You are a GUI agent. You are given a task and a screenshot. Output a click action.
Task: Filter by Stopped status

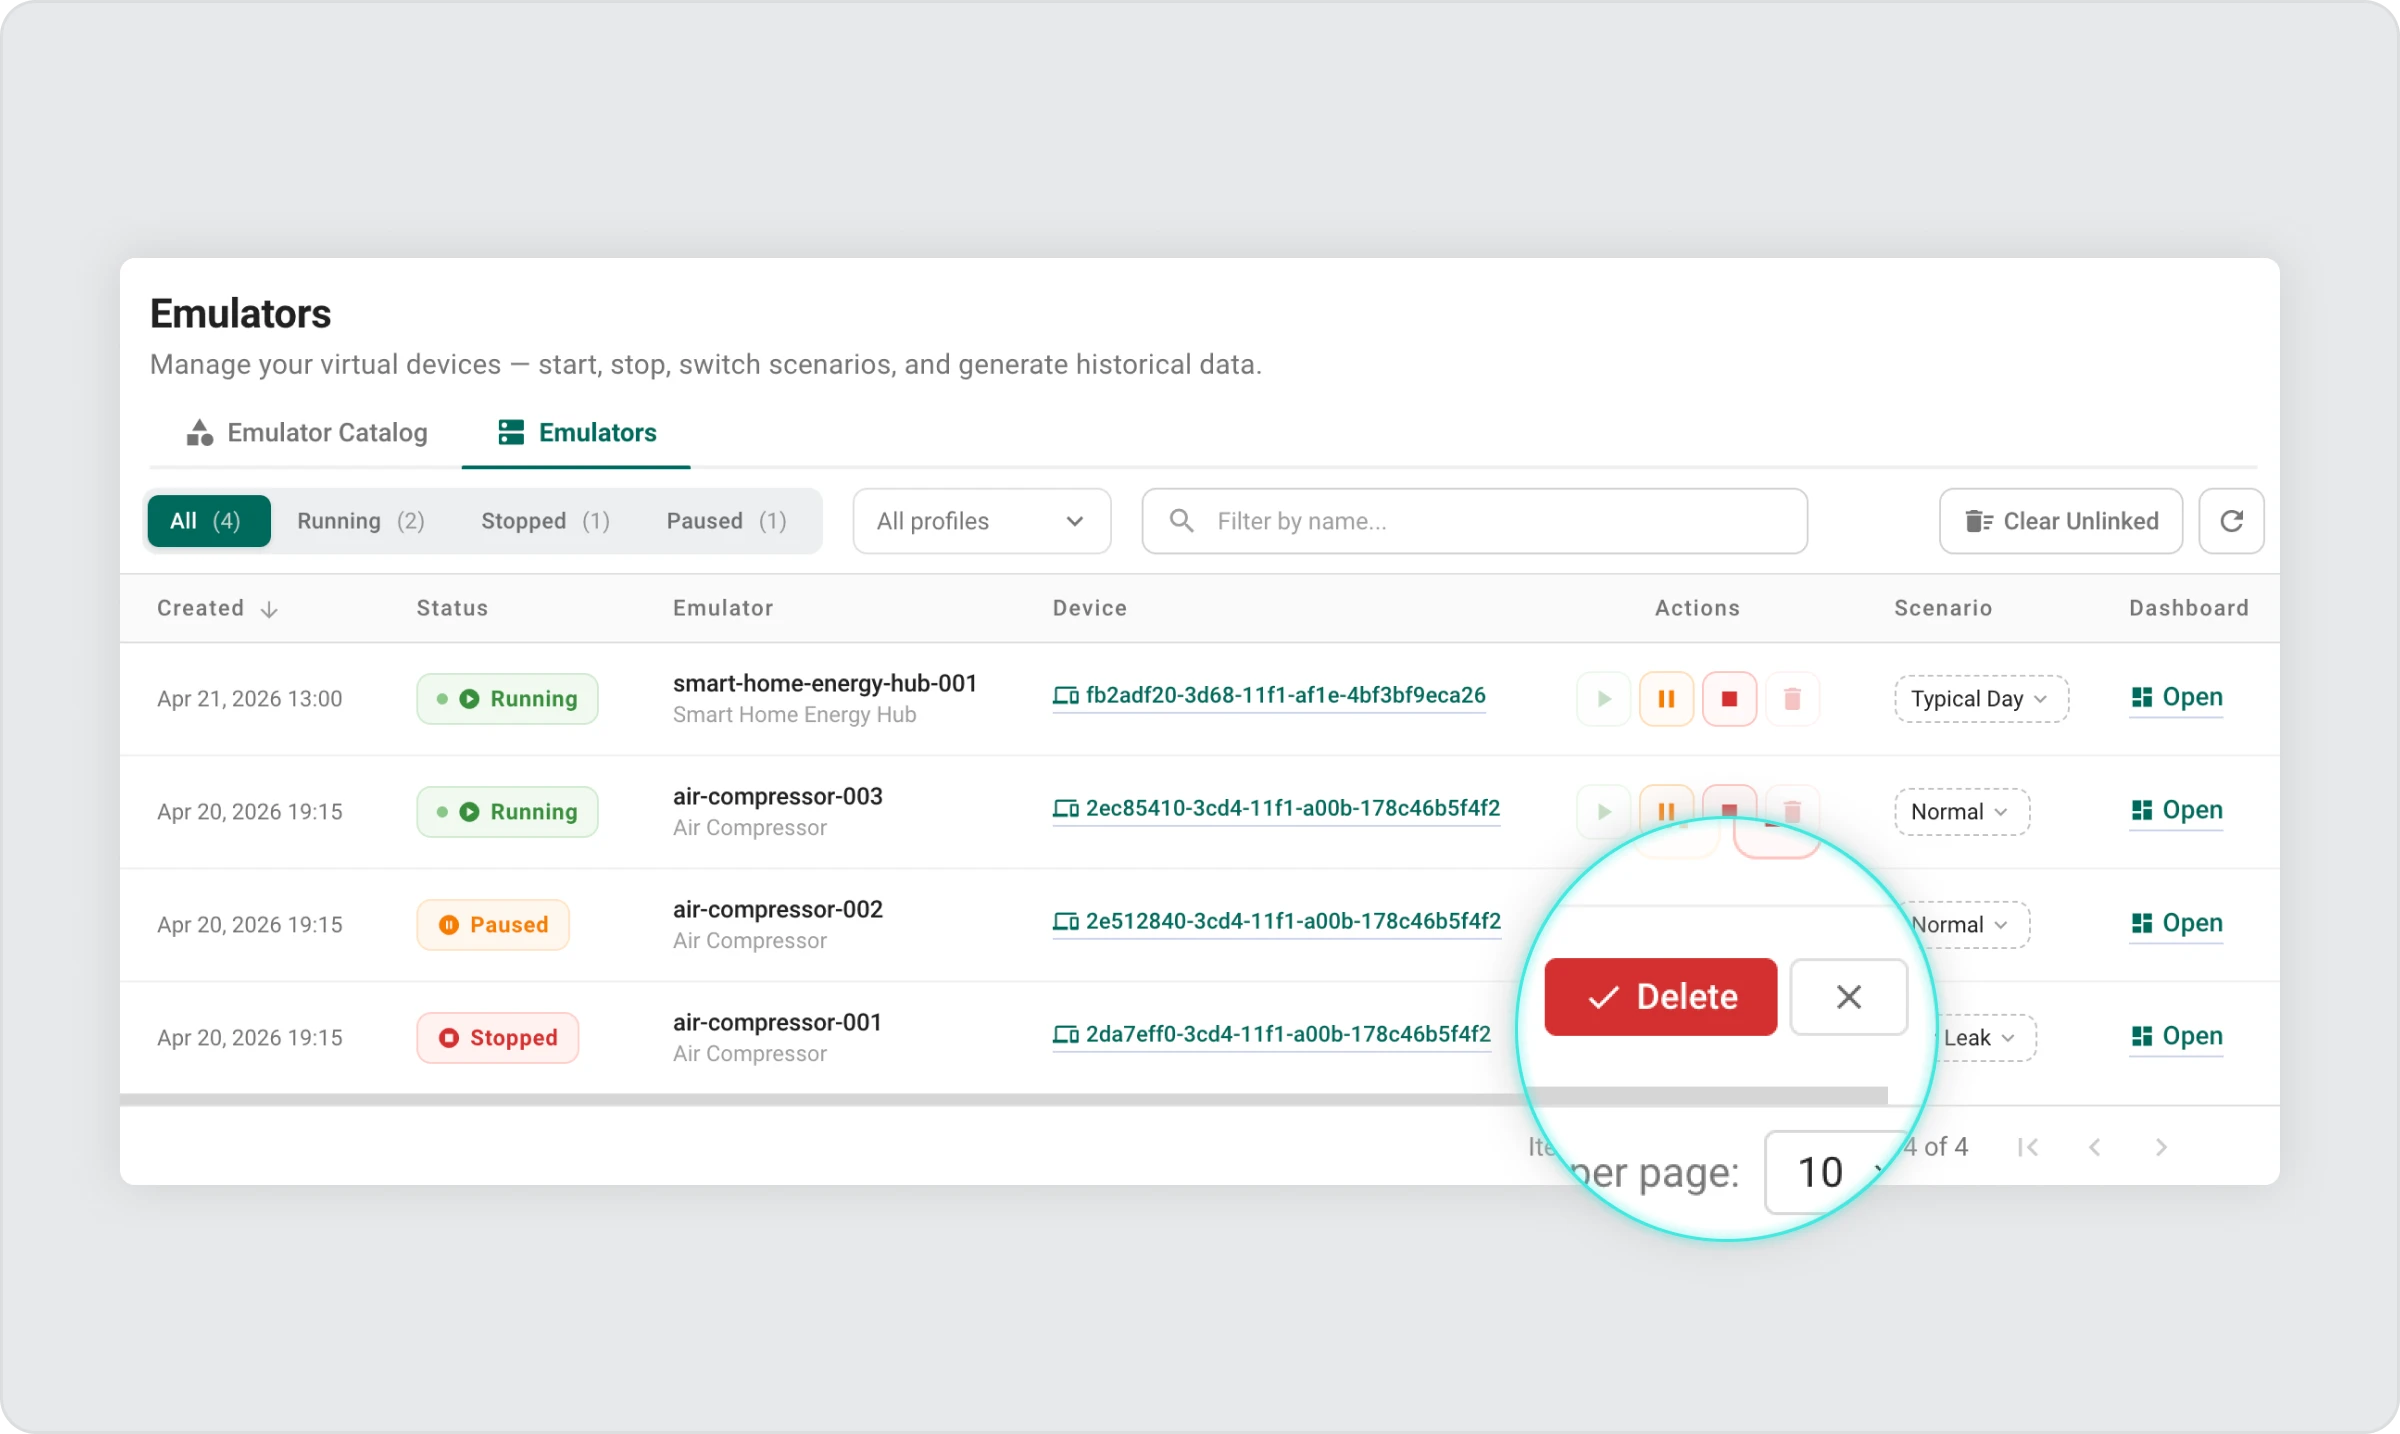coord(545,521)
